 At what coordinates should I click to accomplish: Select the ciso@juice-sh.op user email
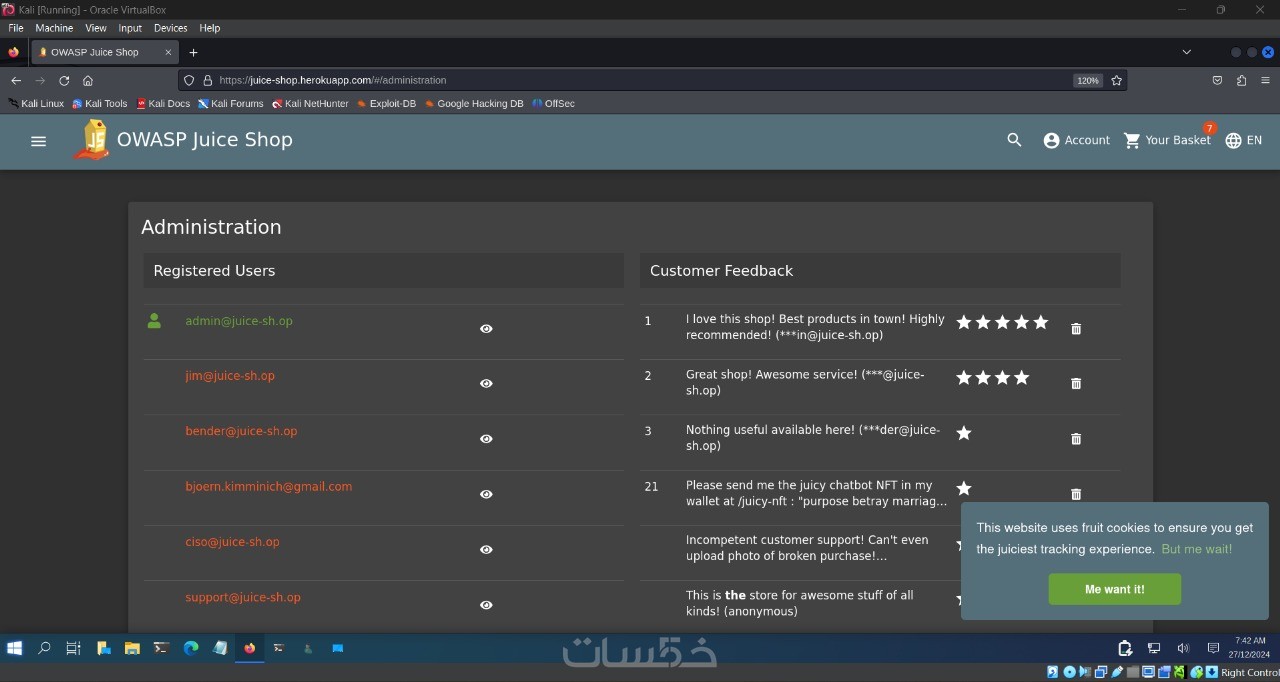tap(232, 542)
